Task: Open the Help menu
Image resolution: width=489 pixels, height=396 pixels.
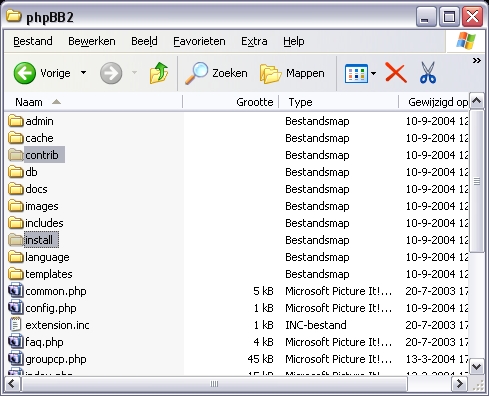Action: [x=294, y=41]
